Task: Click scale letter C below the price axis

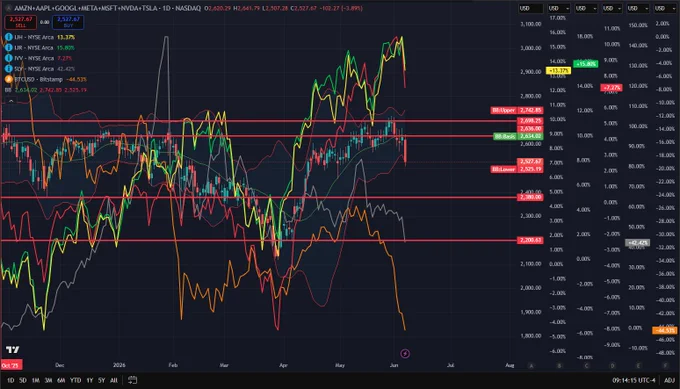Action: click(586, 366)
